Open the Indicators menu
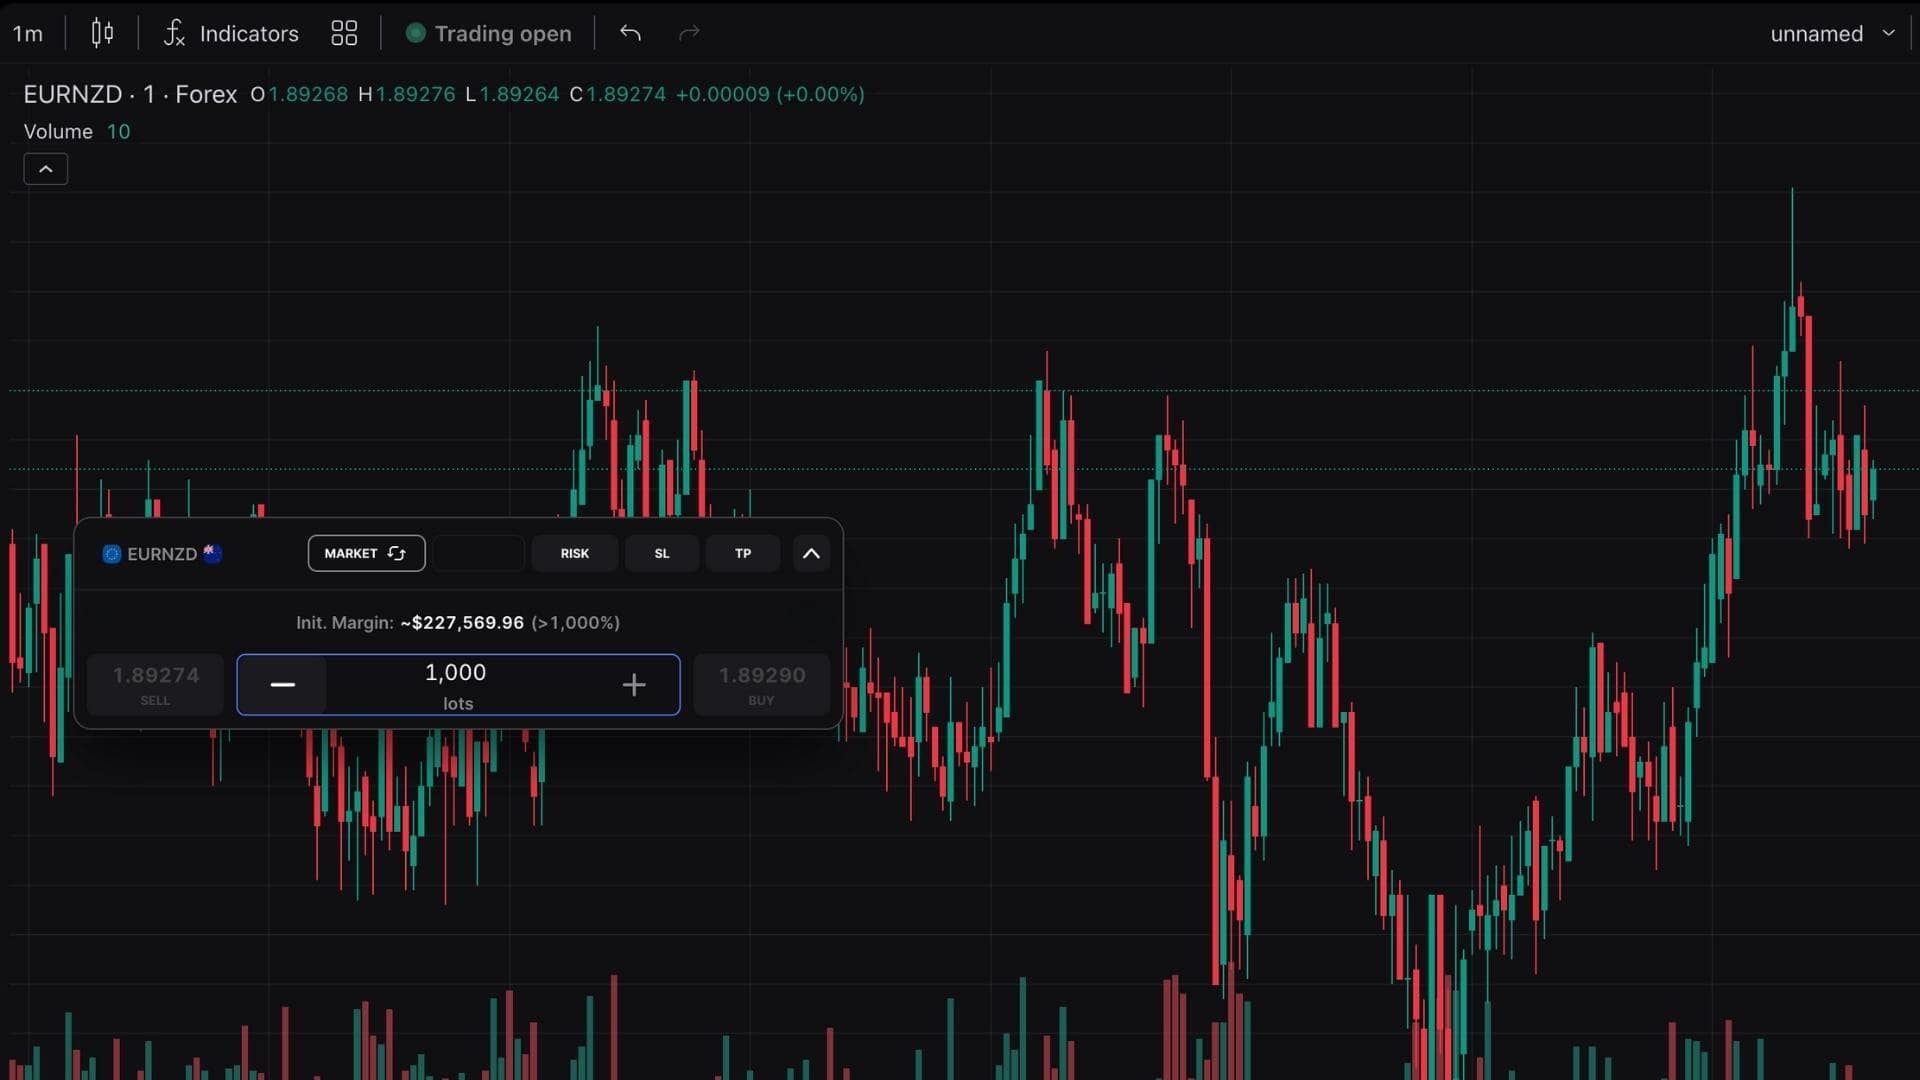Viewport: 1920px width, 1080px height. click(x=231, y=34)
